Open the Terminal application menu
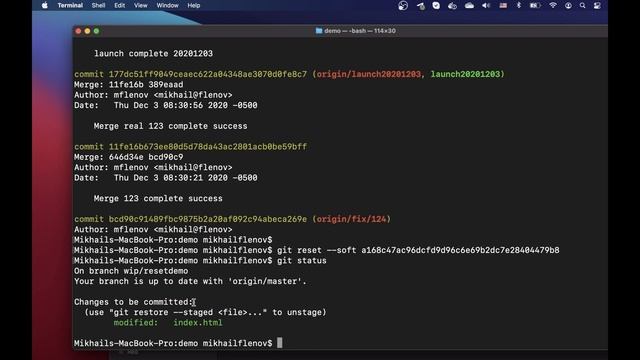 pos(70,5)
